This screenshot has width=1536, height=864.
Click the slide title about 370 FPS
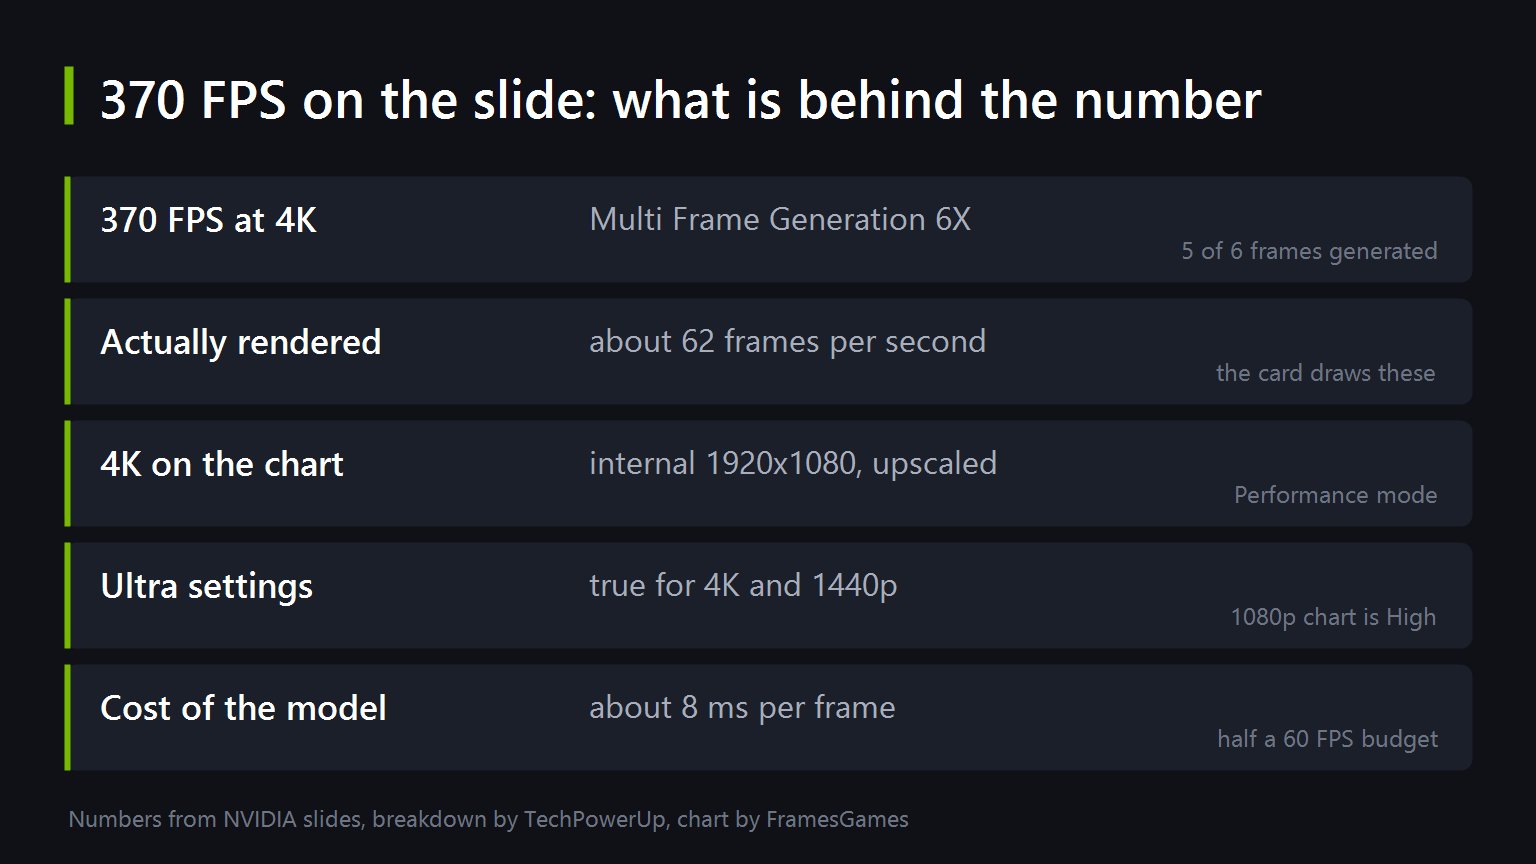pos(681,100)
